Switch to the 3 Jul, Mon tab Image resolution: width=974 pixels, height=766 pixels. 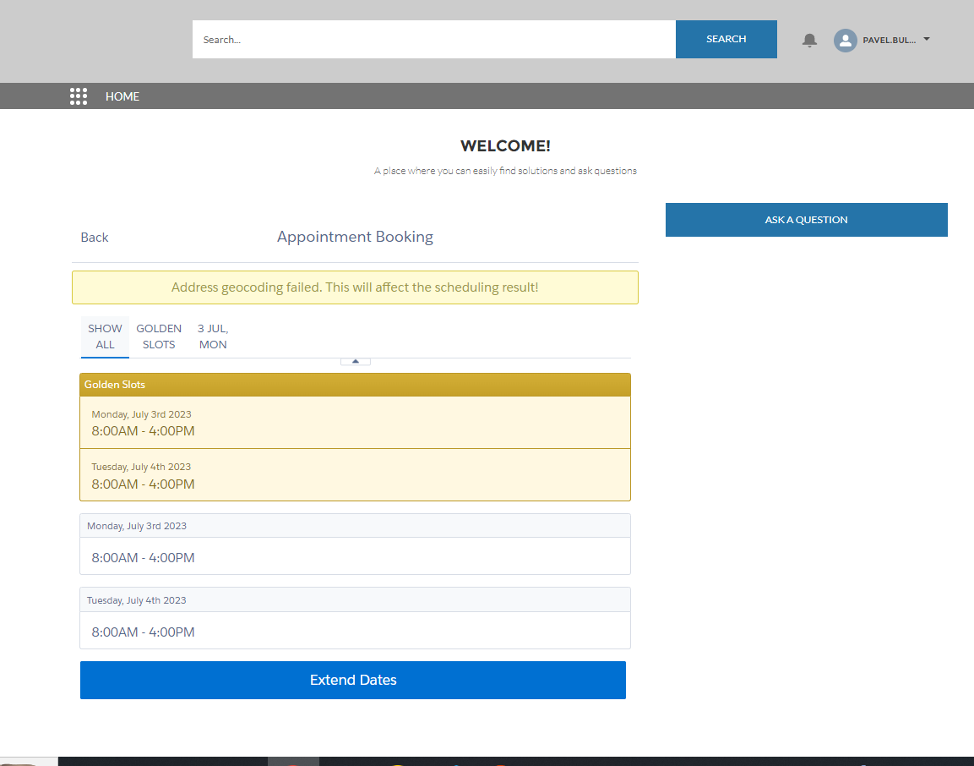[213, 336]
